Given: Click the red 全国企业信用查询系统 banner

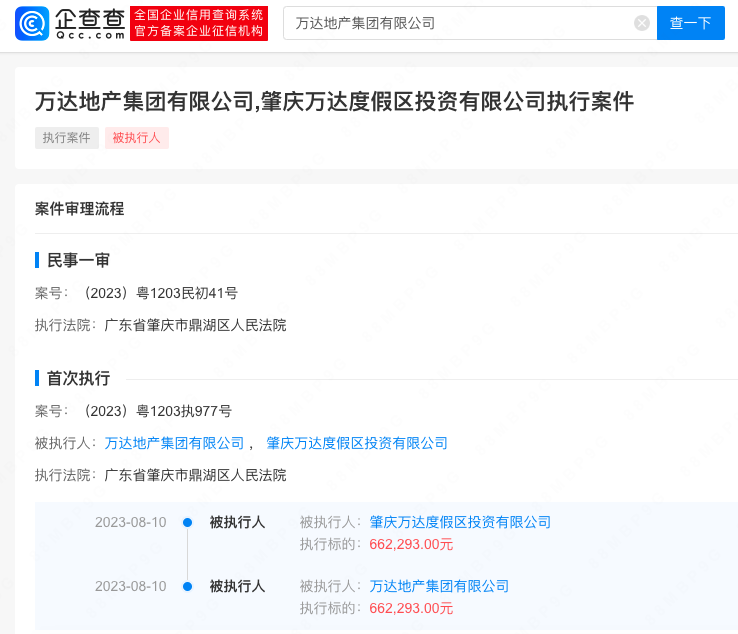Looking at the screenshot, I should pyautogui.click(x=199, y=23).
